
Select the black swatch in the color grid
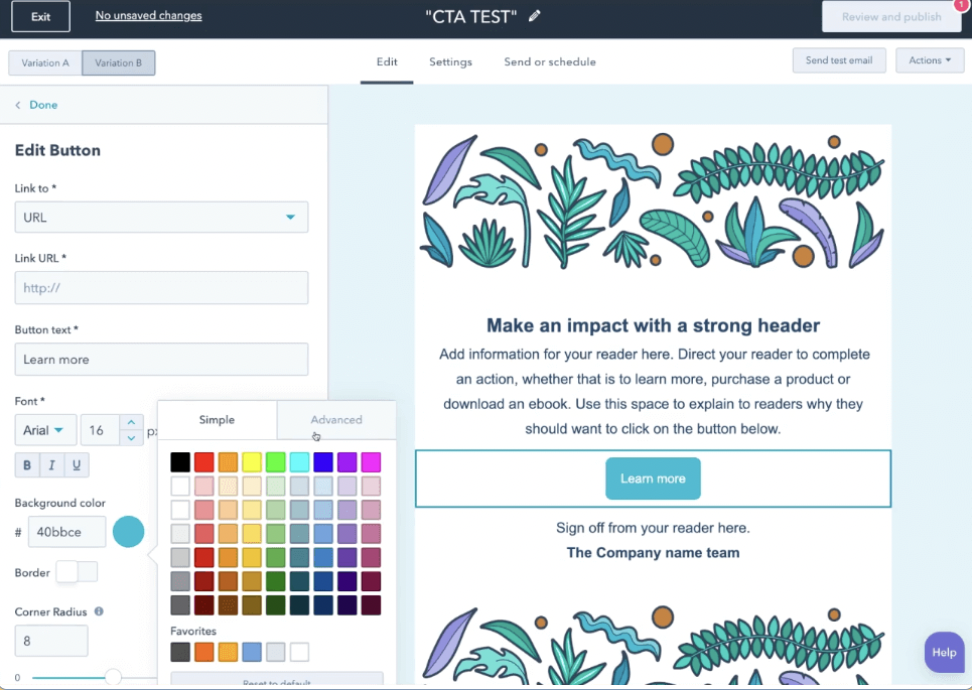180,461
